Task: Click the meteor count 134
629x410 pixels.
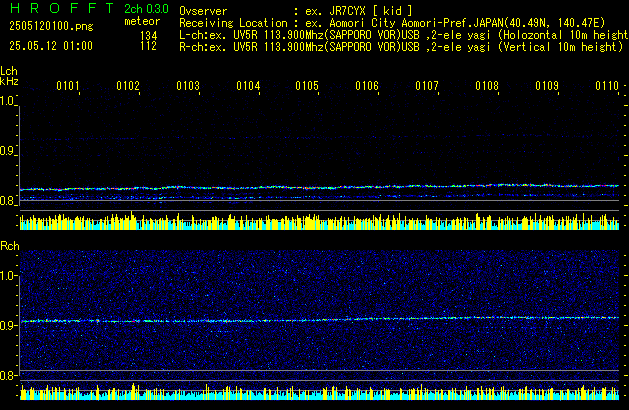Action: coord(148,36)
